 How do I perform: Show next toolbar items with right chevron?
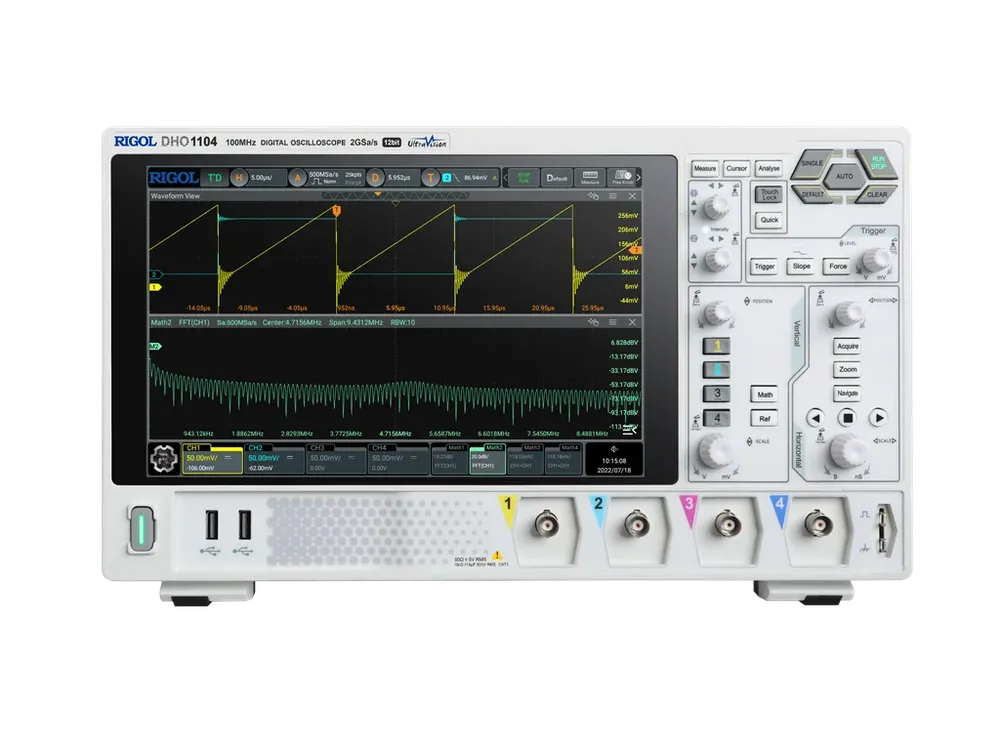[x=638, y=178]
